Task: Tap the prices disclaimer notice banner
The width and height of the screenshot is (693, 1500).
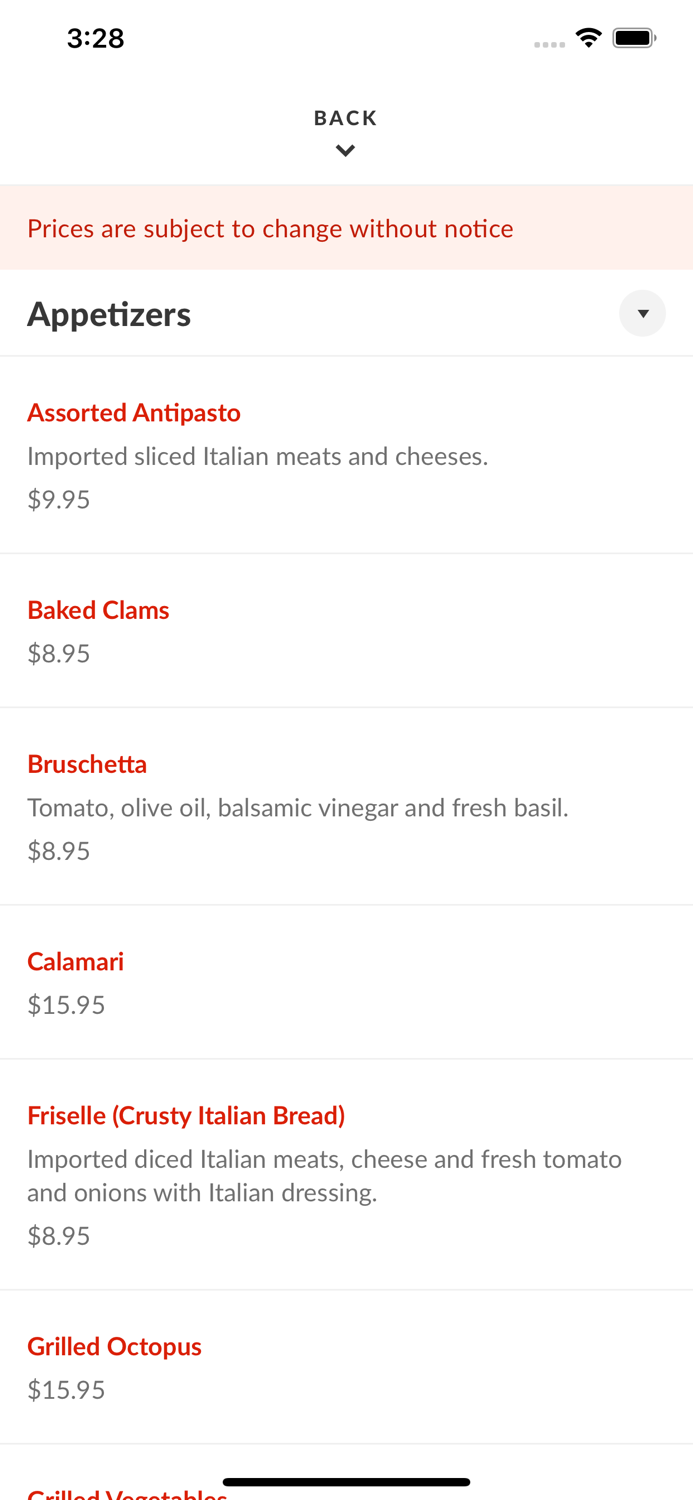Action: (271, 228)
